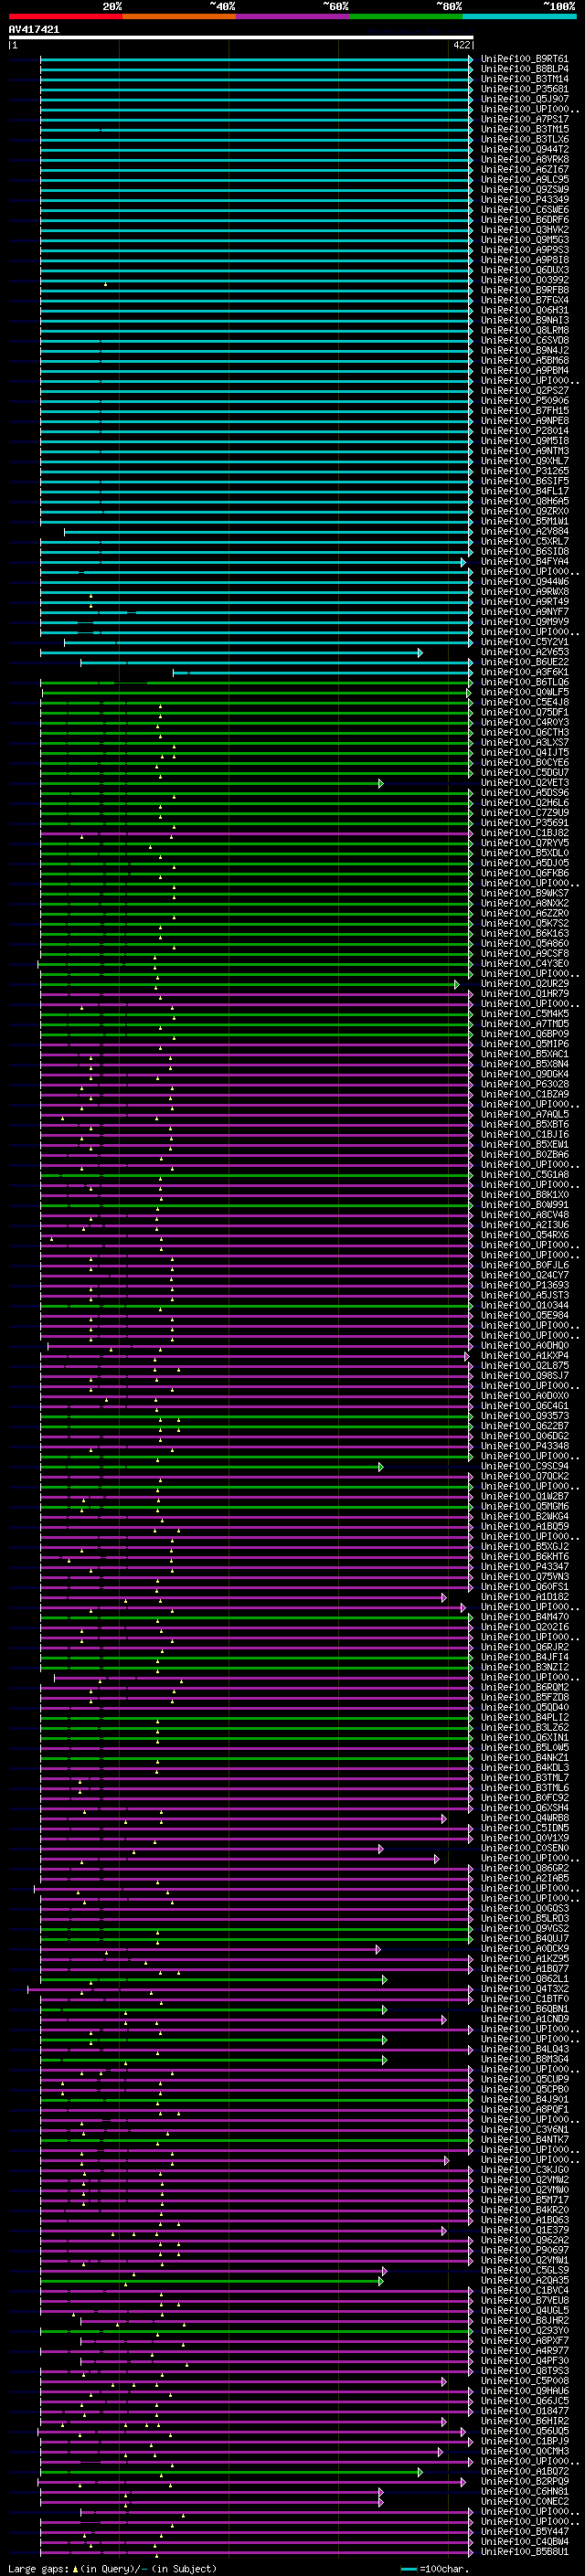The width and height of the screenshot is (585, 2576).
Task: Click the 422 end position marker
Action: 462,45
